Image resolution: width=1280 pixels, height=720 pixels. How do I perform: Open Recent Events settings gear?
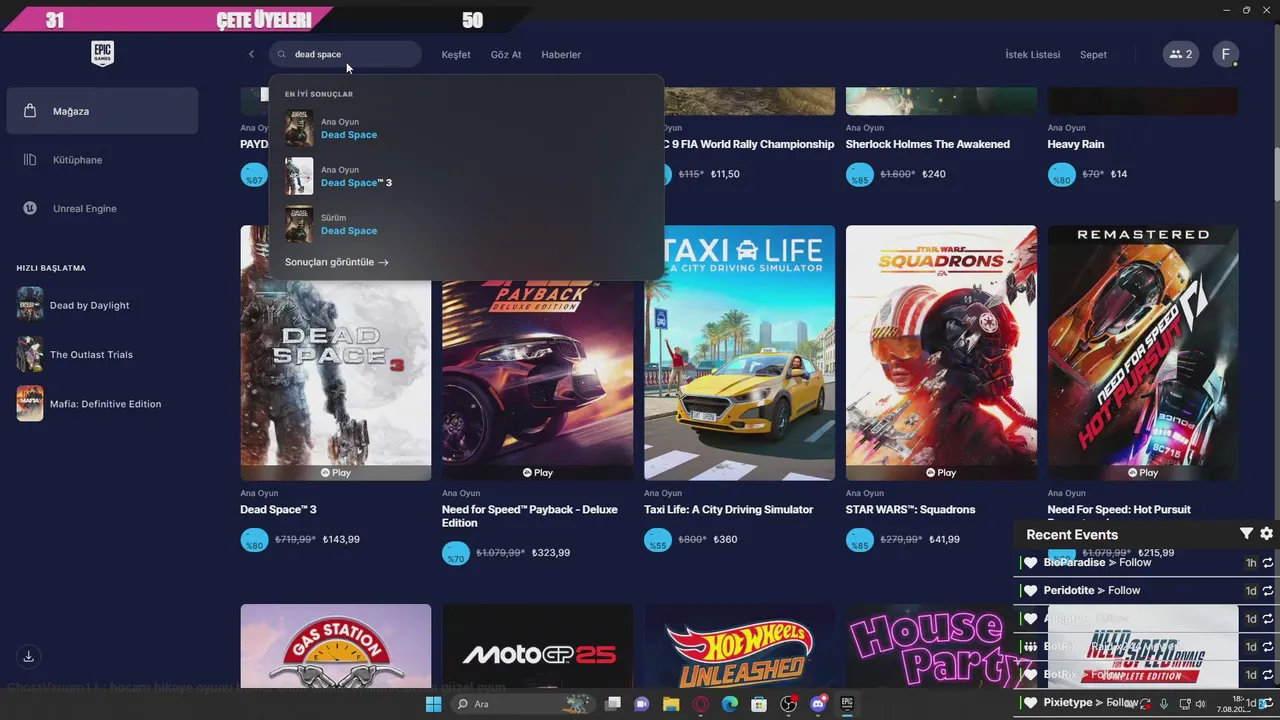click(x=1266, y=534)
